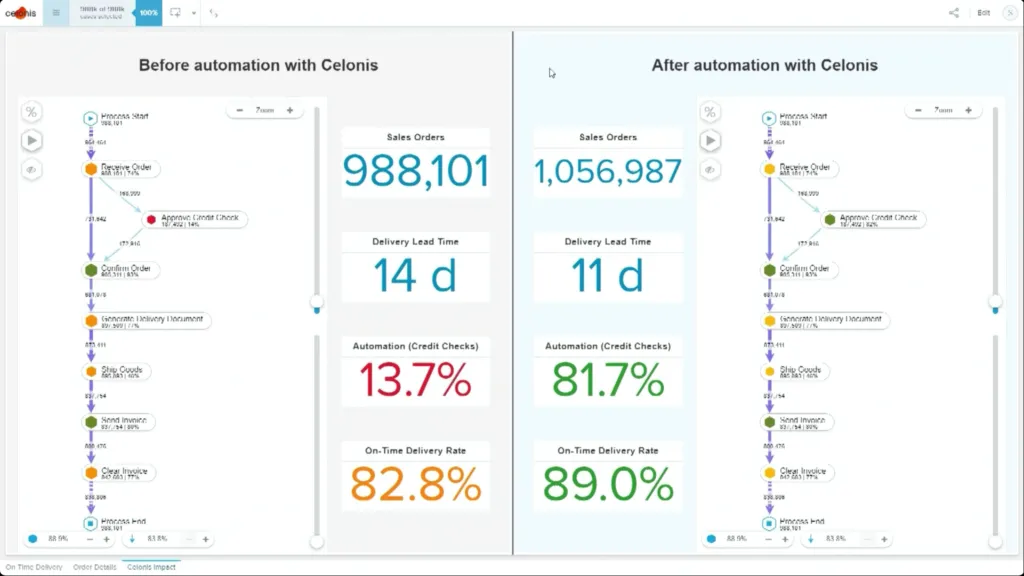Increase connections 83.8% in After explorer

click(x=884, y=539)
